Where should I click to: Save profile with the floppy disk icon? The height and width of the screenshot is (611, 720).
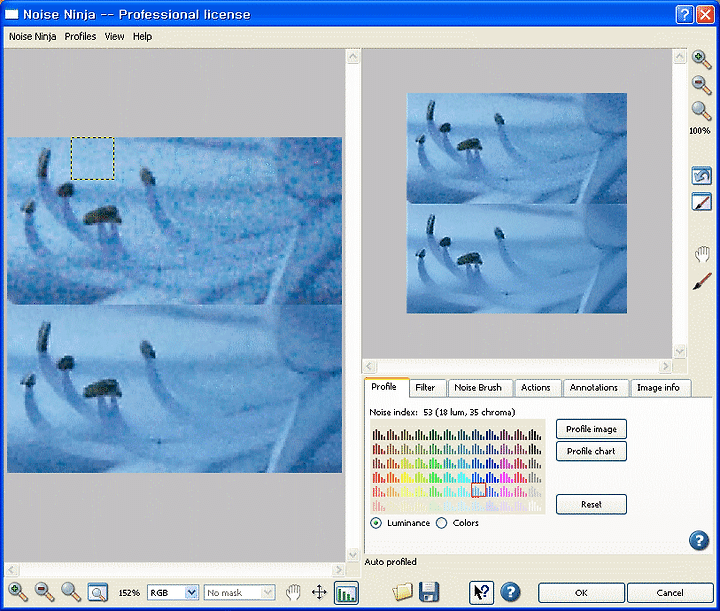point(429,592)
